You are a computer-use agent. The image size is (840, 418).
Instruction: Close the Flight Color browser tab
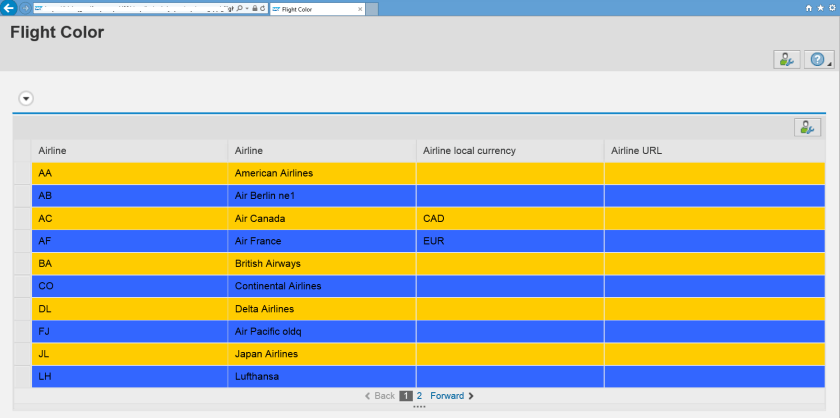pyautogui.click(x=360, y=9)
